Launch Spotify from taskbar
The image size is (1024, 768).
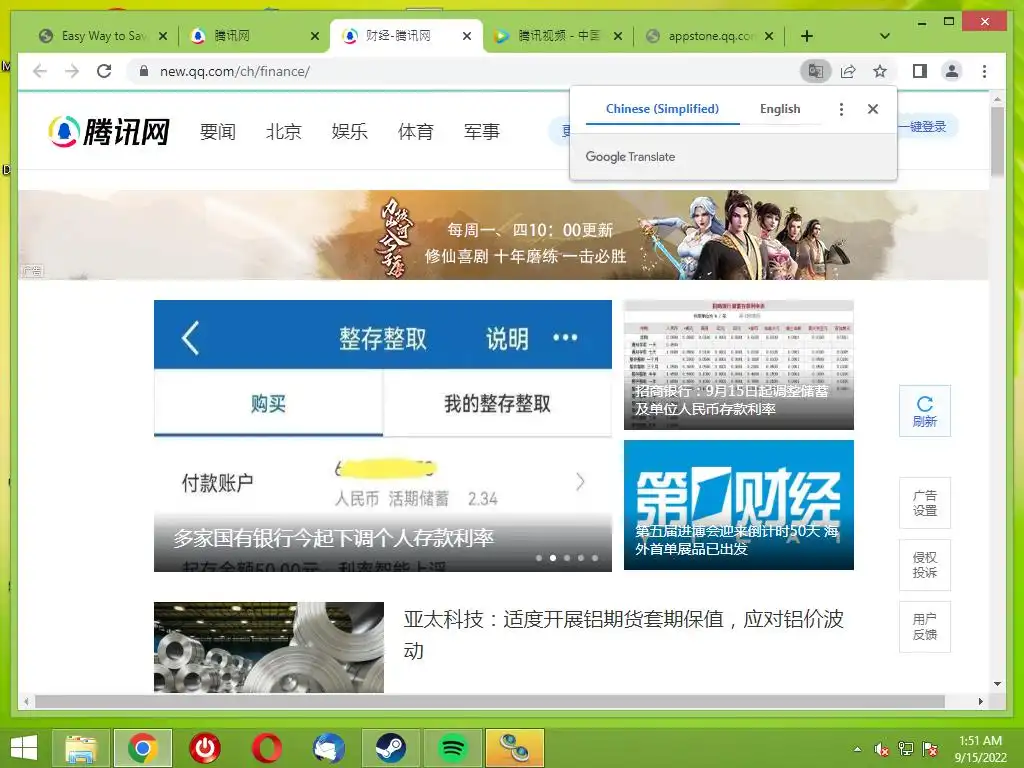click(453, 748)
